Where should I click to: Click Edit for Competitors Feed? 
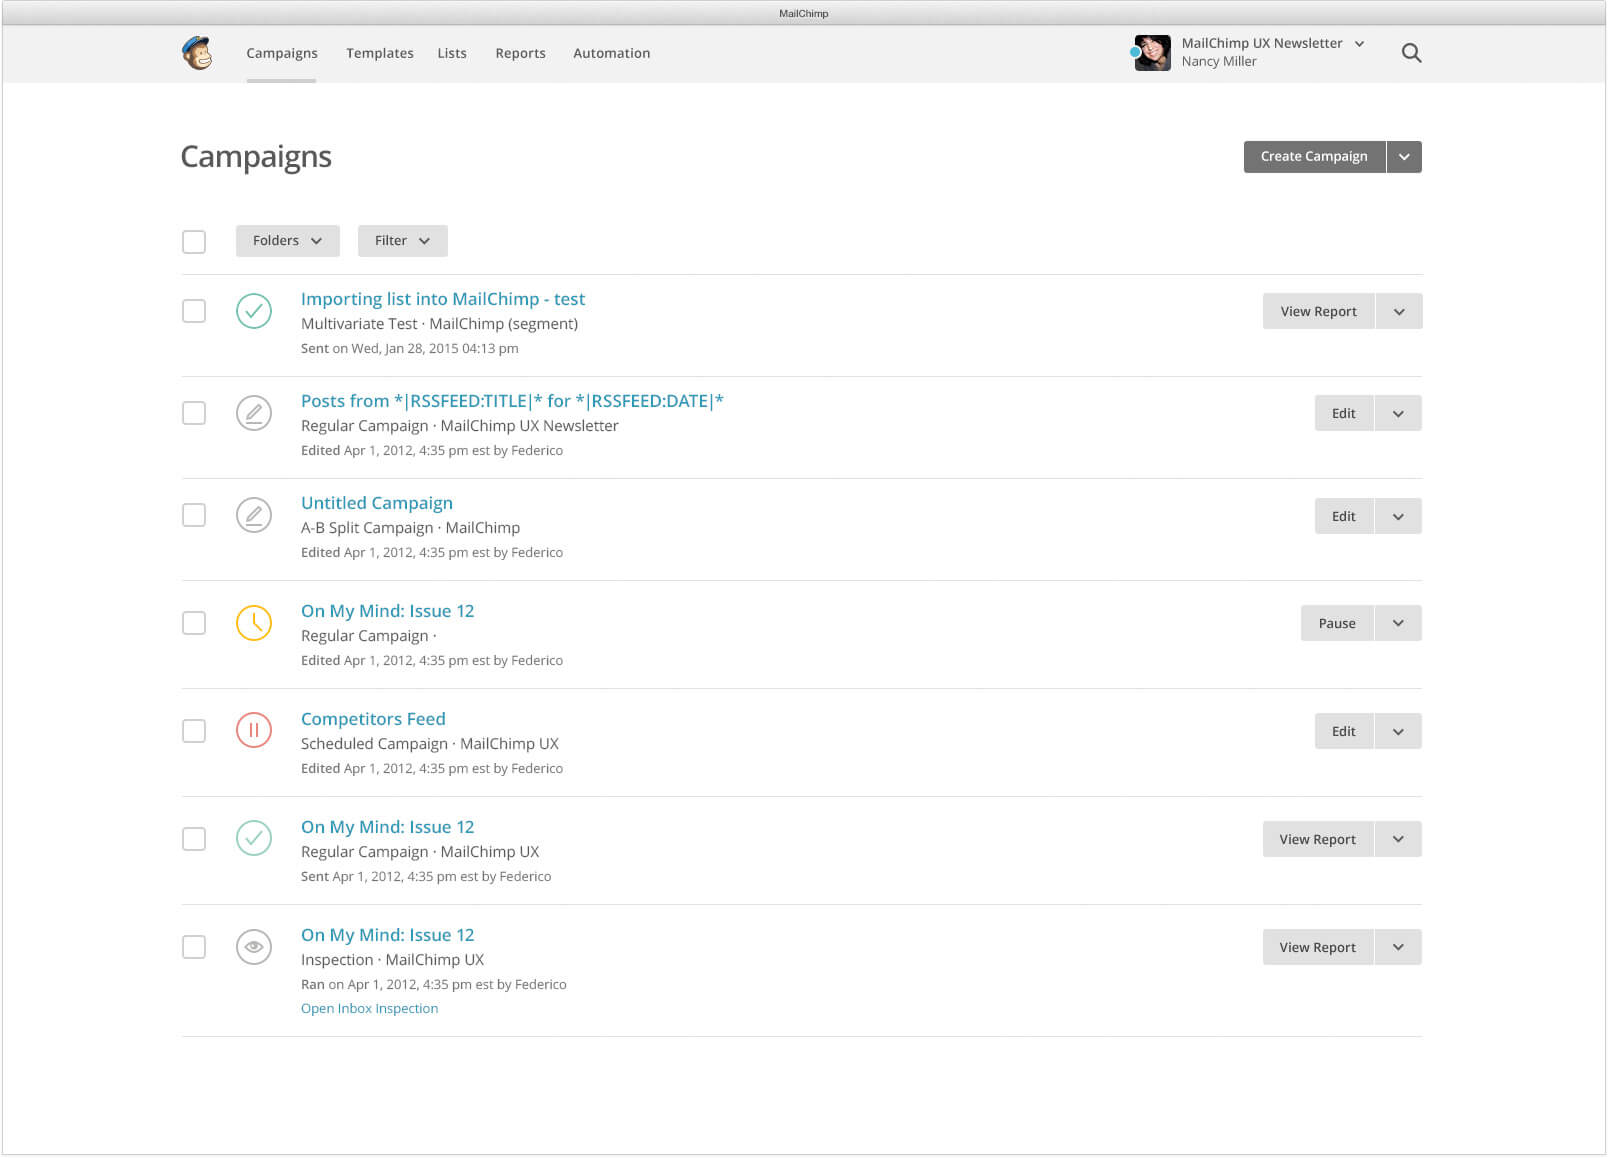1344,731
